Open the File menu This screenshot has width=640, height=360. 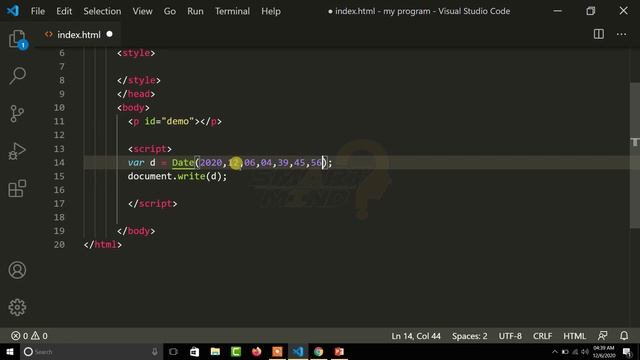(38, 11)
